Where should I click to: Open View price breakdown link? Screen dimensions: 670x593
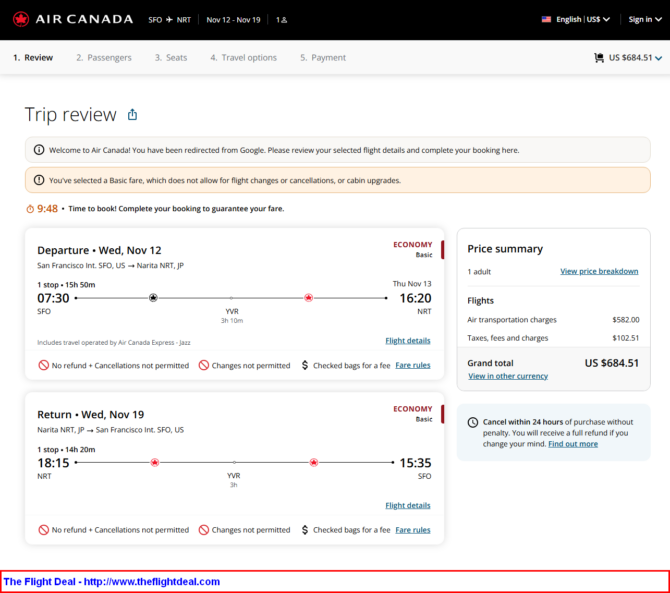pos(599,271)
